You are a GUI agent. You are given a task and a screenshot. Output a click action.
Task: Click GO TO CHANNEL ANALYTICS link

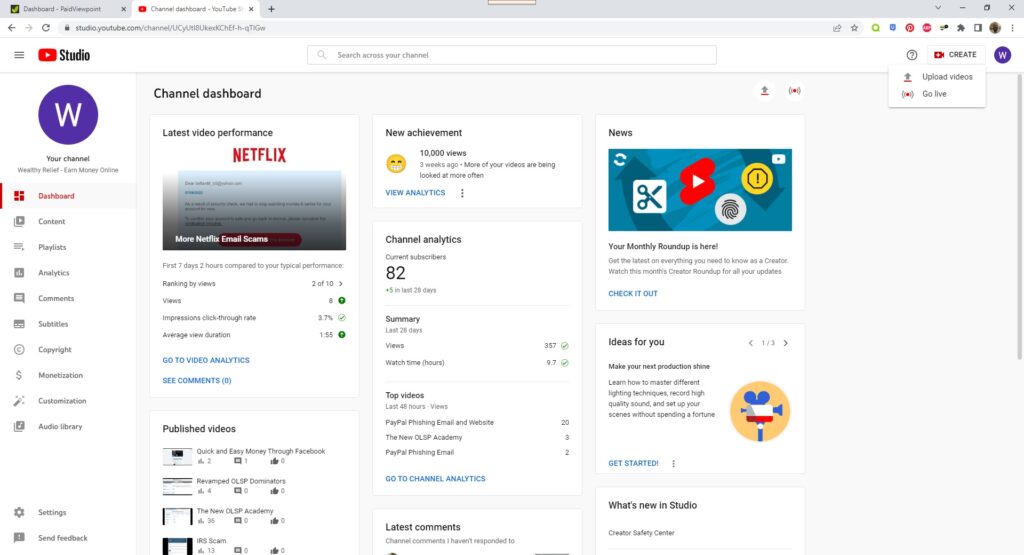[435, 479]
